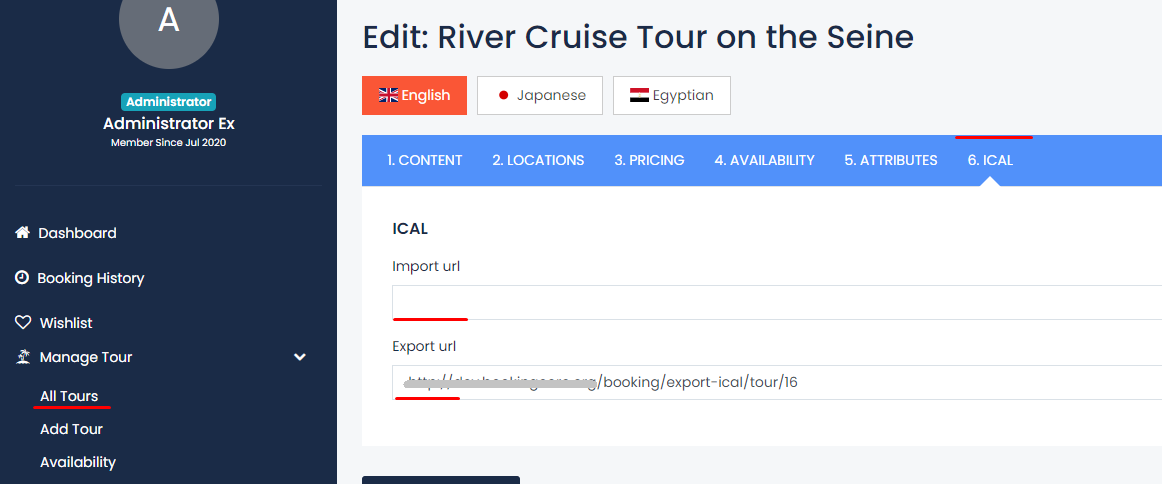Open the 5. Attributes tab
Viewport: 1162px width, 484px height.
[890, 160]
